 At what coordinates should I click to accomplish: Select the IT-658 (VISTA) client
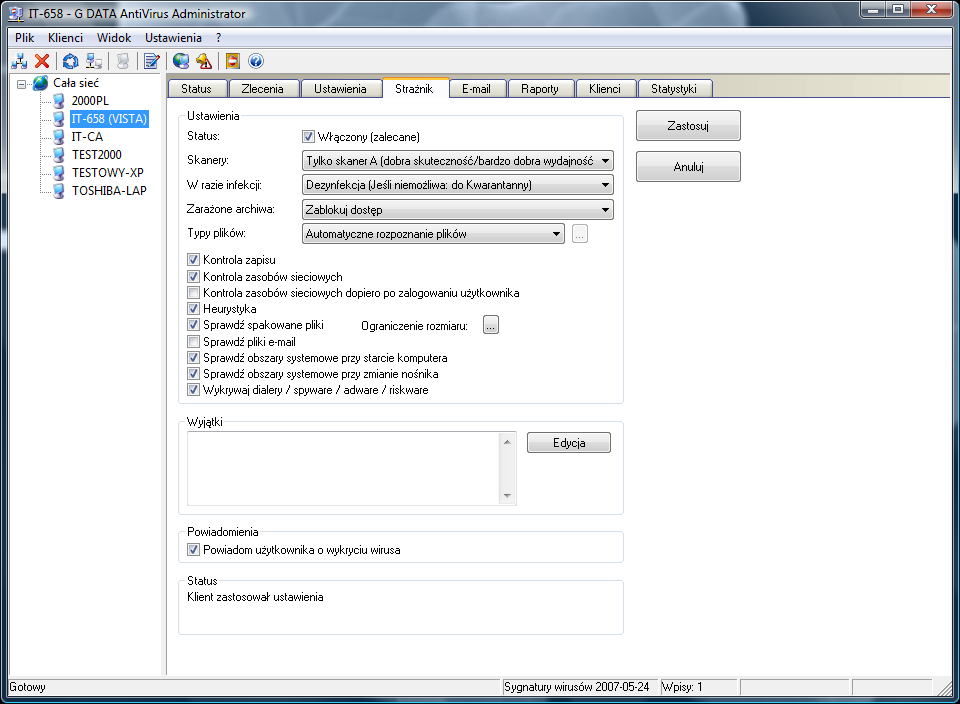click(109, 119)
